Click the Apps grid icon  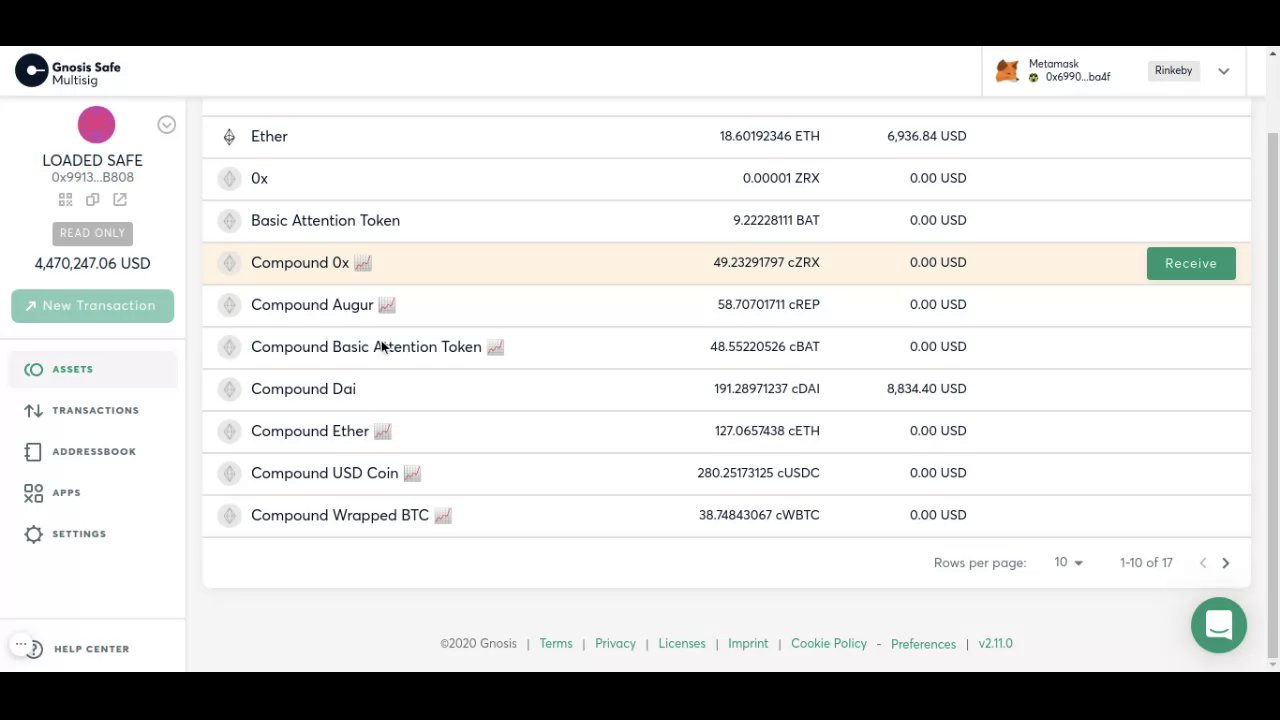coord(33,493)
